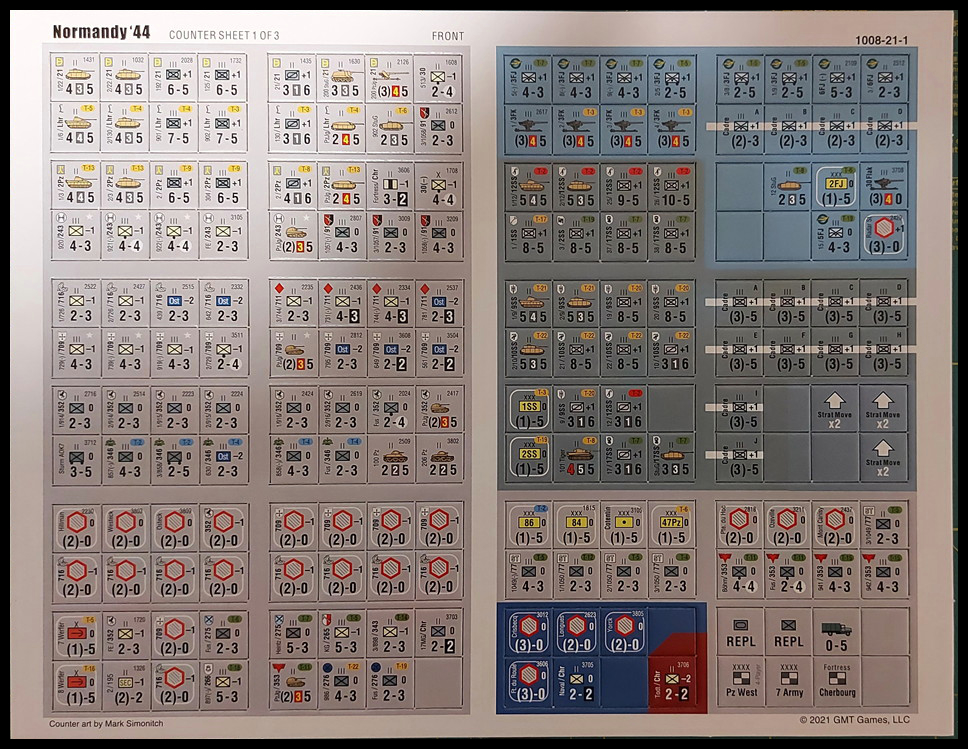
Task: Select the 25/12SS 9-5 infantry counter
Action: 624,186
